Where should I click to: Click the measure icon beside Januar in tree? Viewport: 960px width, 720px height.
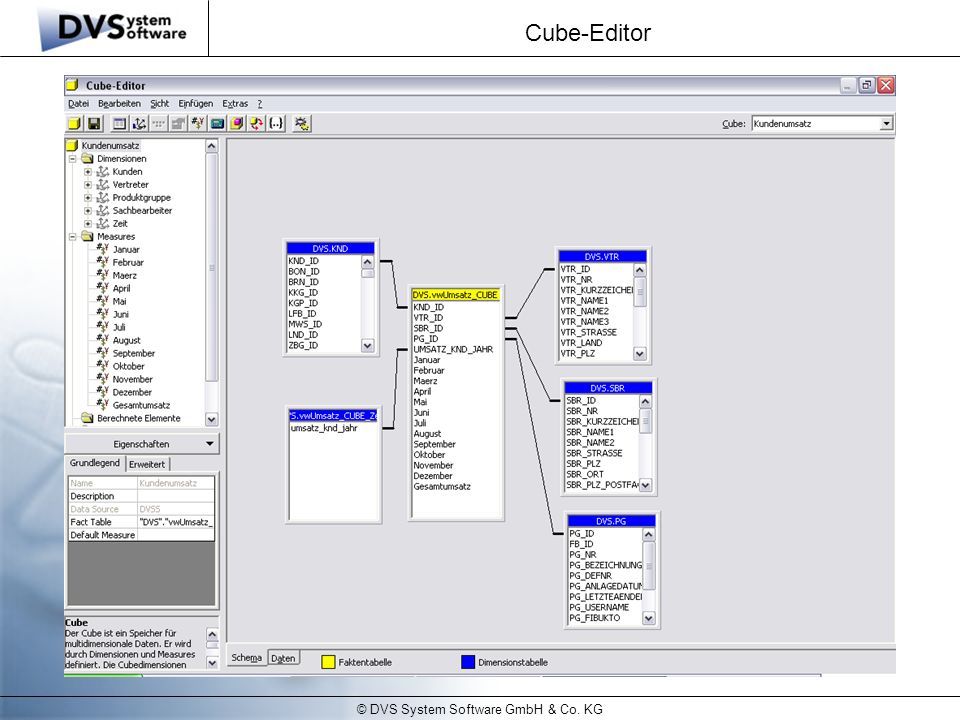103,249
